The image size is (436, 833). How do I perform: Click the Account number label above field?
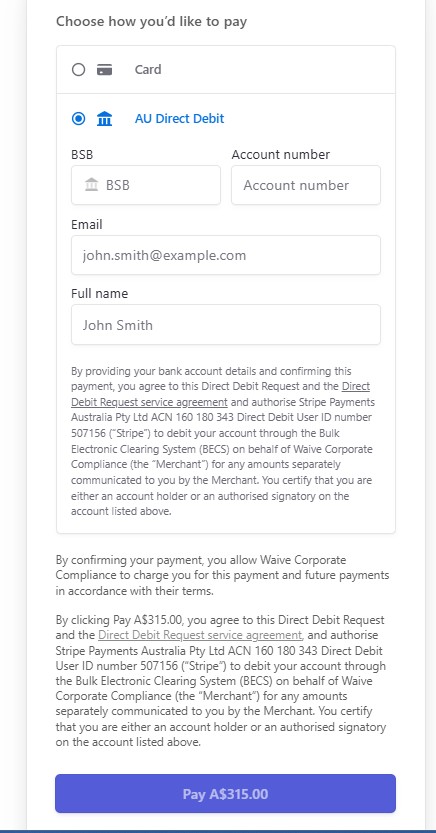(281, 155)
